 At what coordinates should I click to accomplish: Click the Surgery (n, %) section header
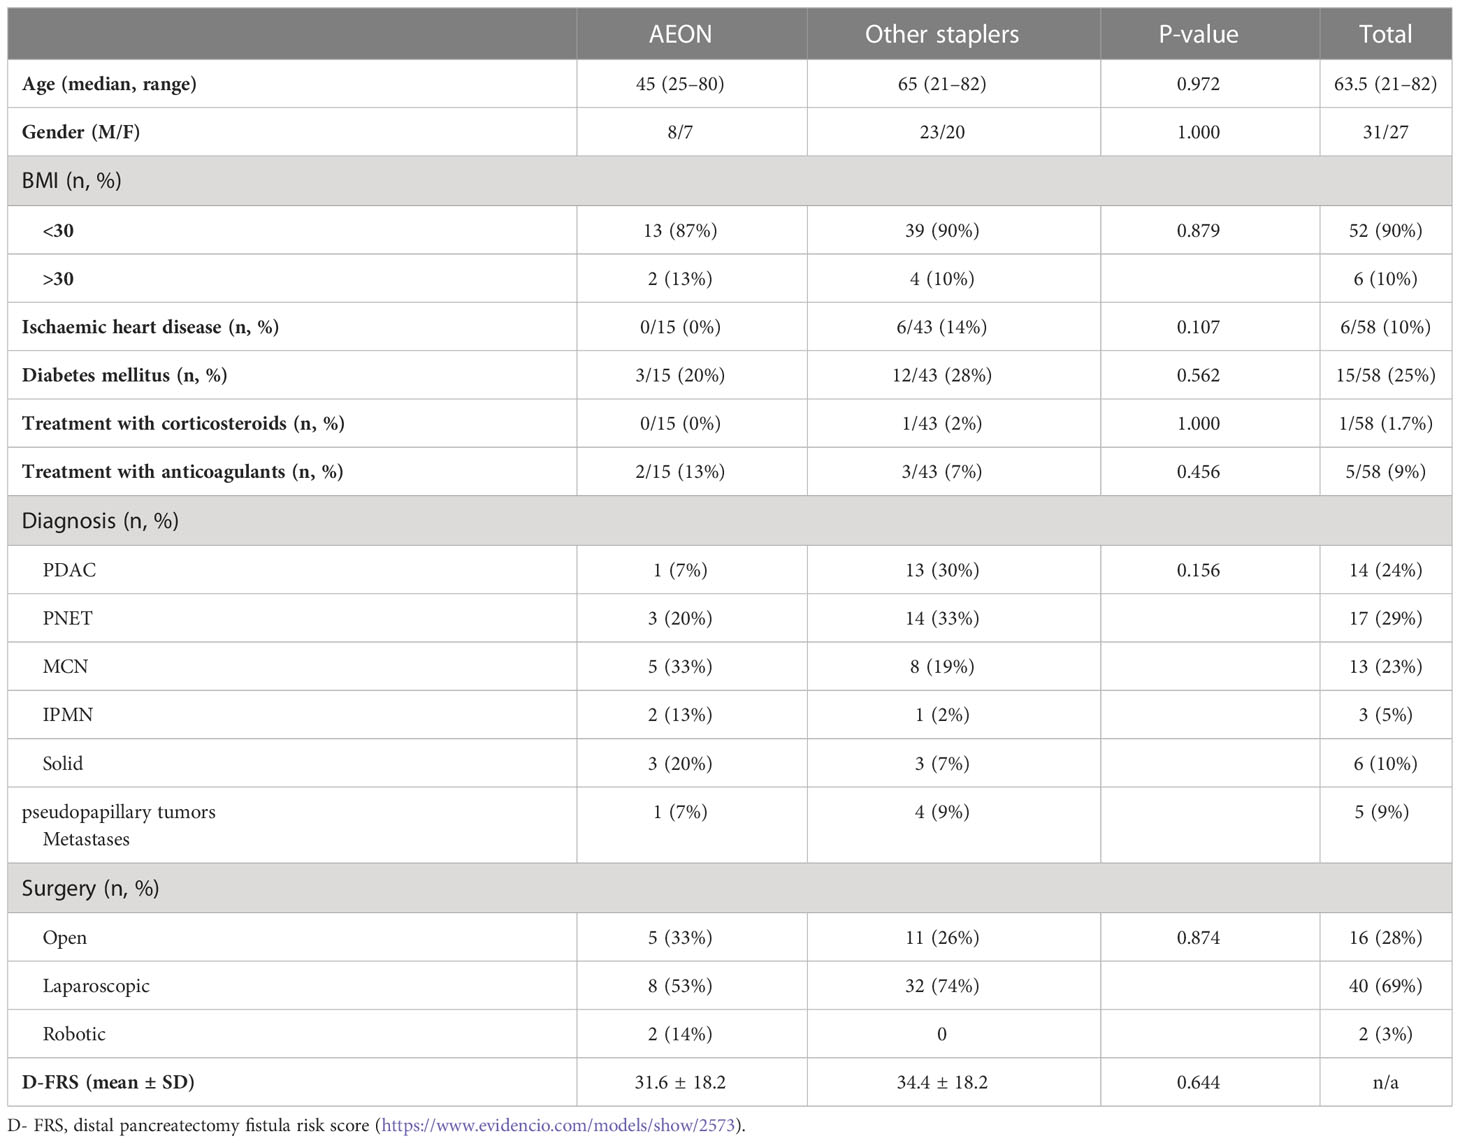point(90,889)
